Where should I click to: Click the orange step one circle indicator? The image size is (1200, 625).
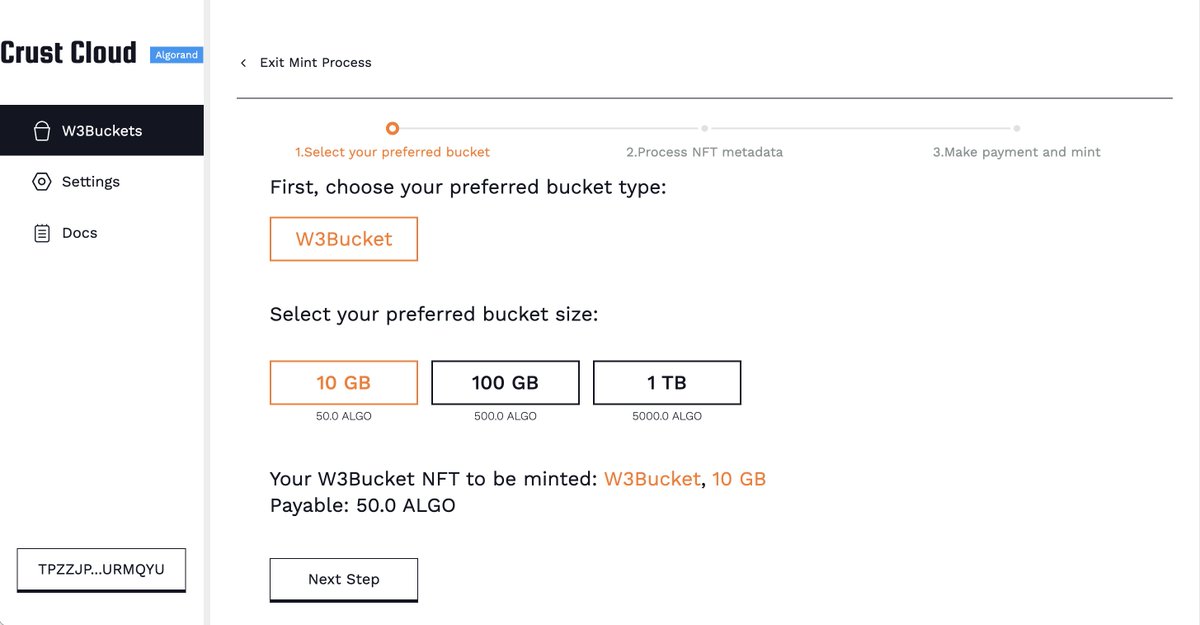[392, 128]
